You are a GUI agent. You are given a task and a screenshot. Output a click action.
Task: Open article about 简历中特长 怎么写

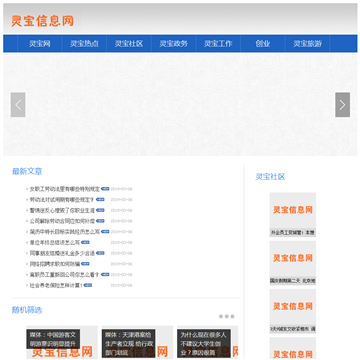click(x=65, y=232)
